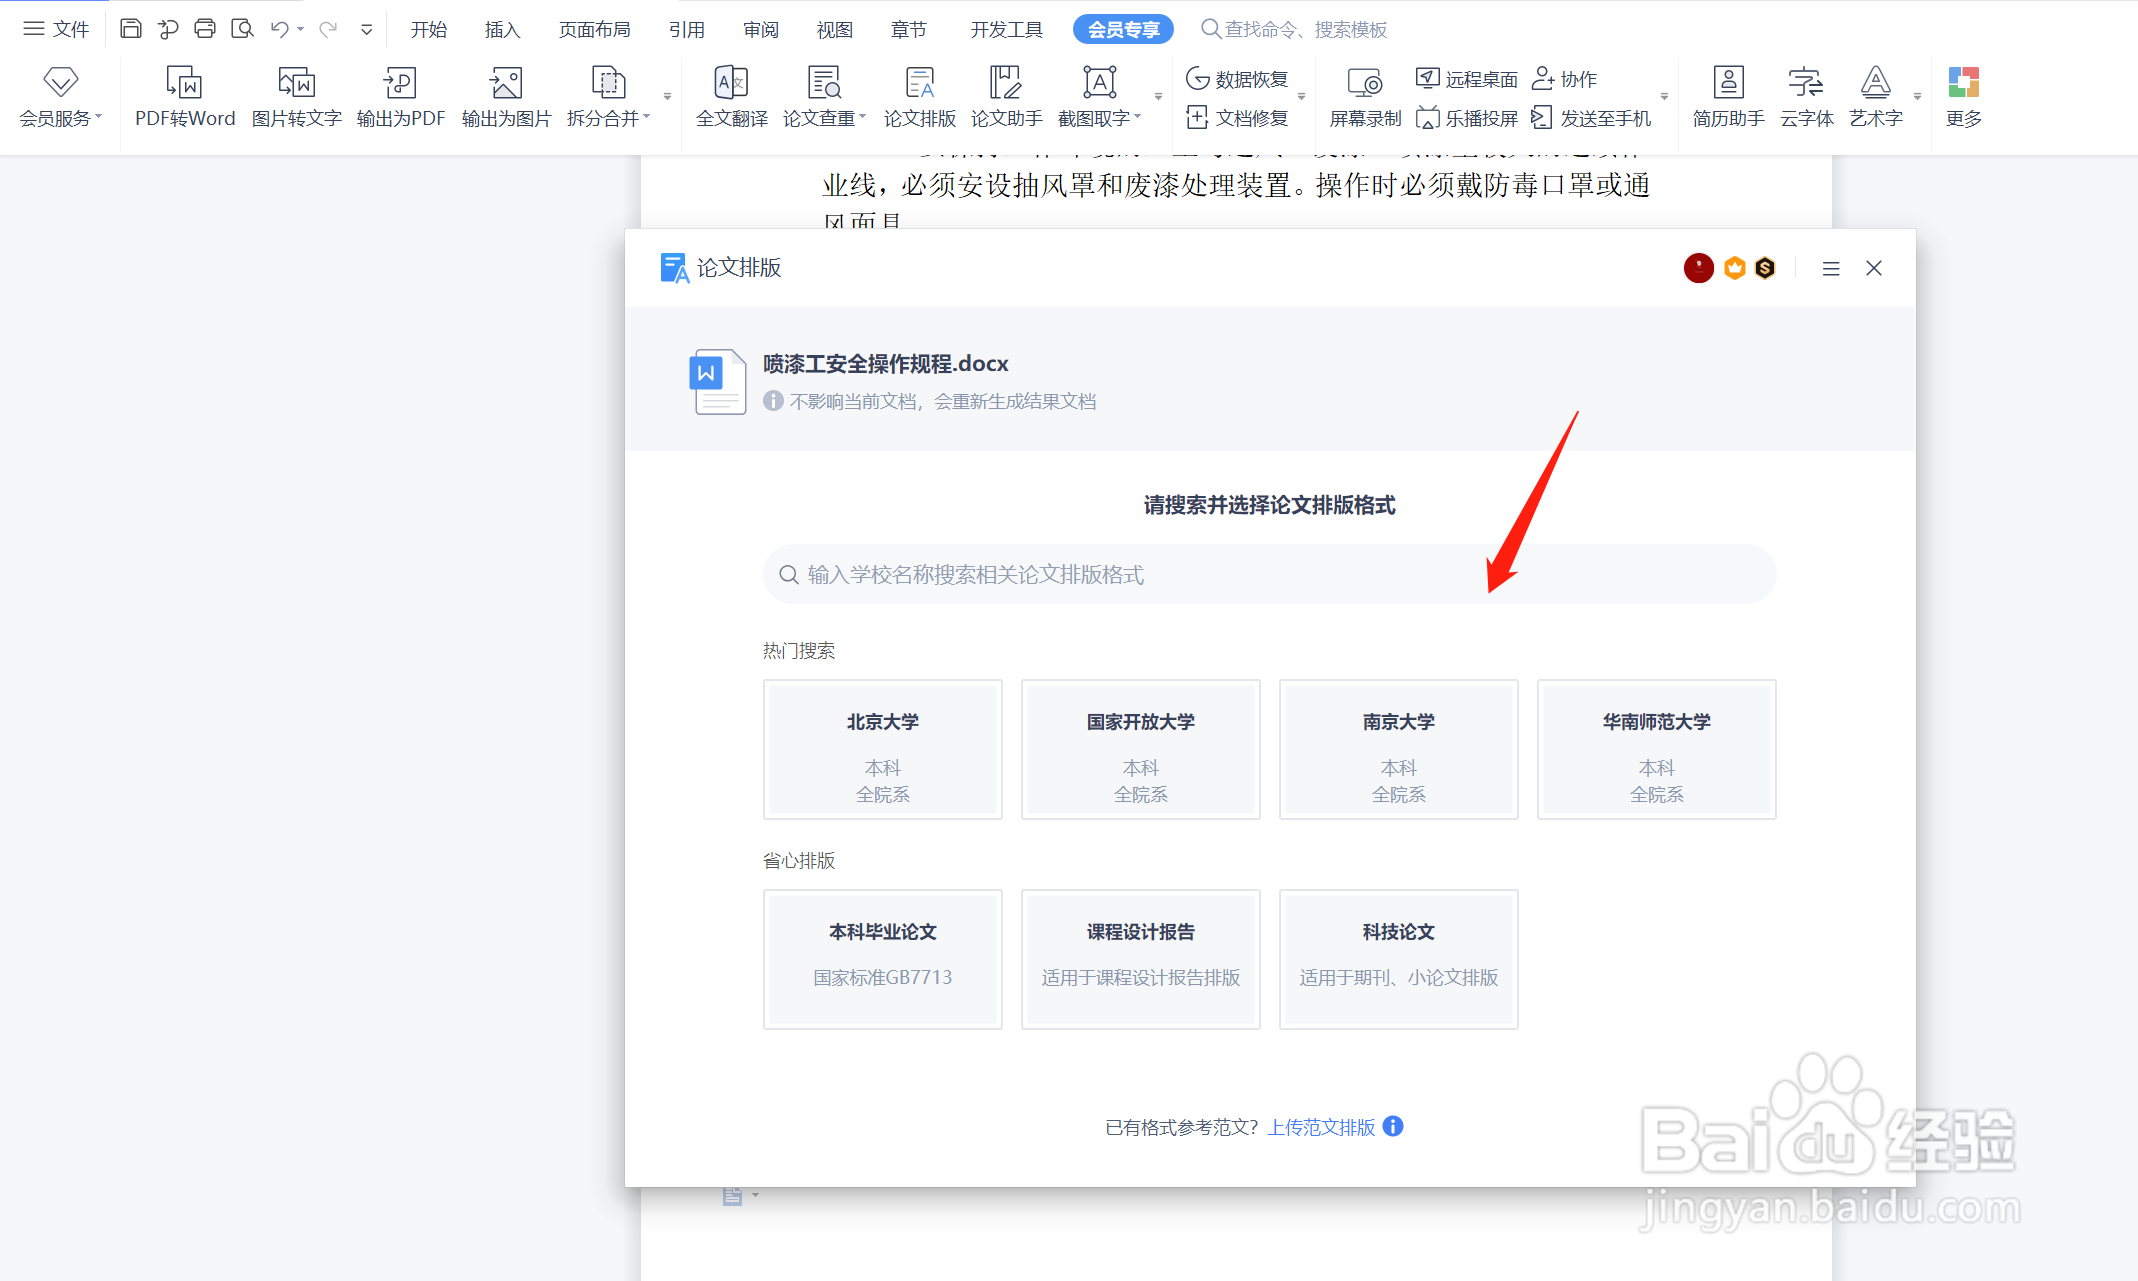Open the 论文助手 tool

1006,97
